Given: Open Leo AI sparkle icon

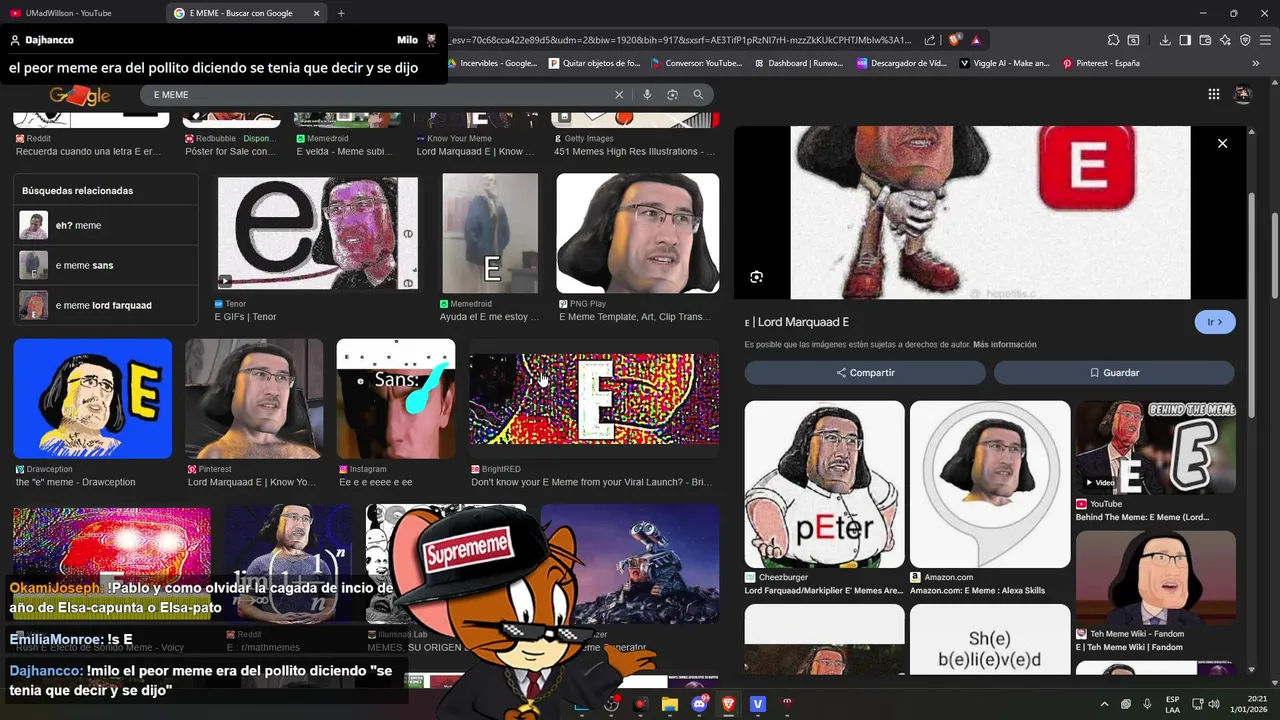Looking at the screenshot, I should (x=1225, y=40).
